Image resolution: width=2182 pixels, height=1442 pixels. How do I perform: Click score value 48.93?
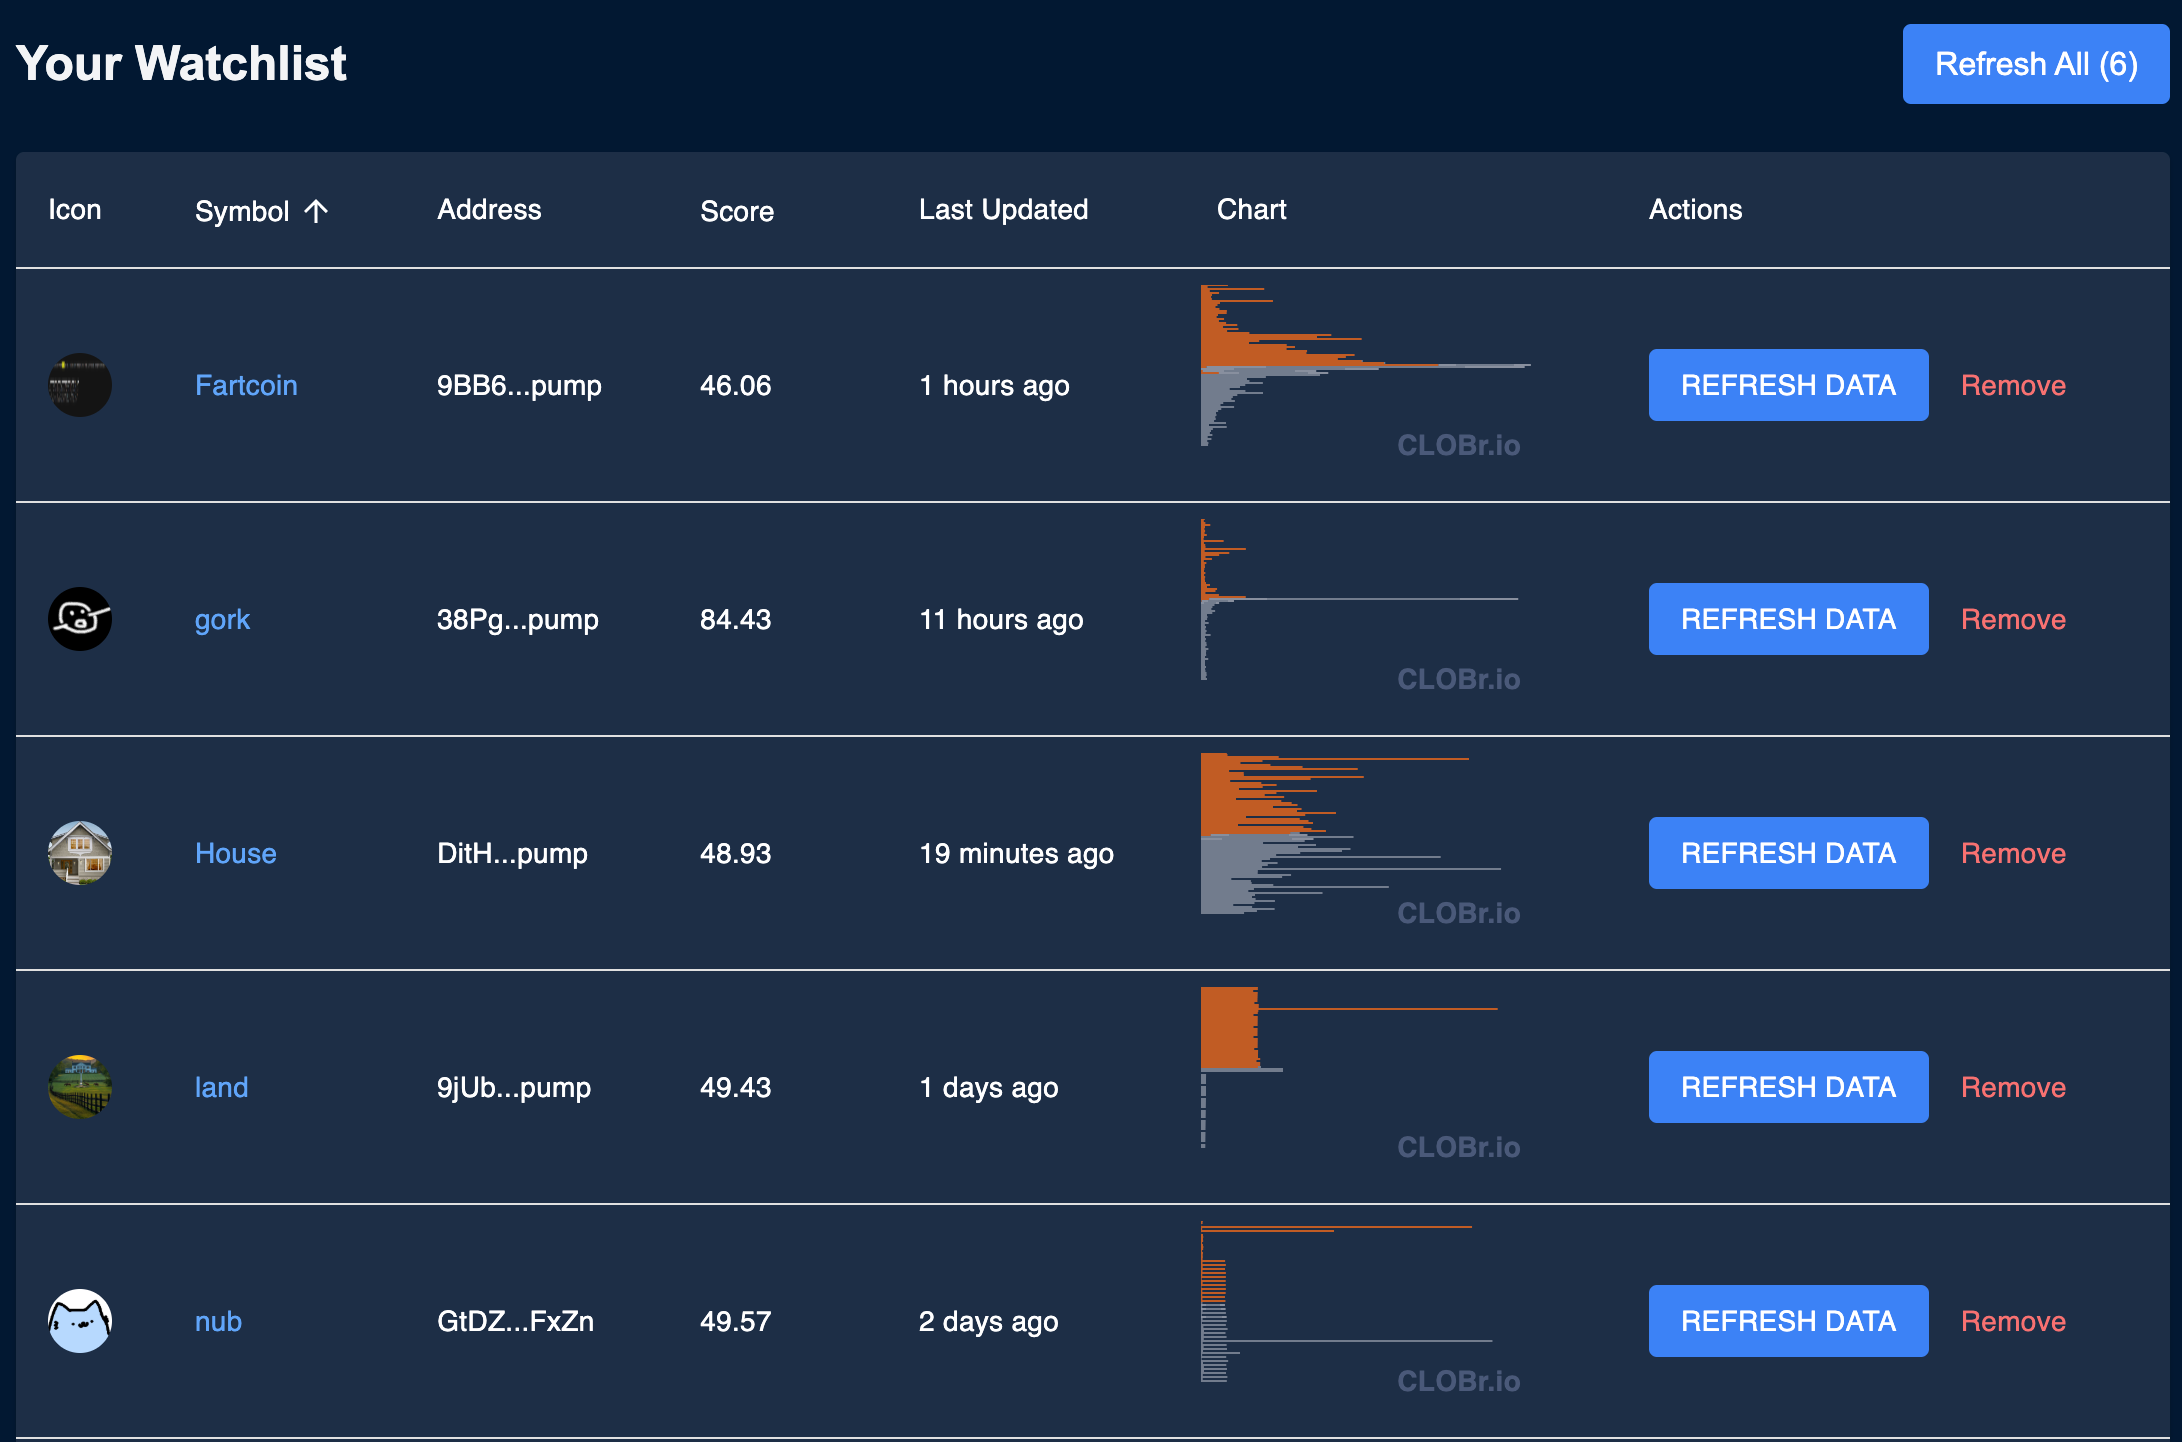(x=736, y=853)
